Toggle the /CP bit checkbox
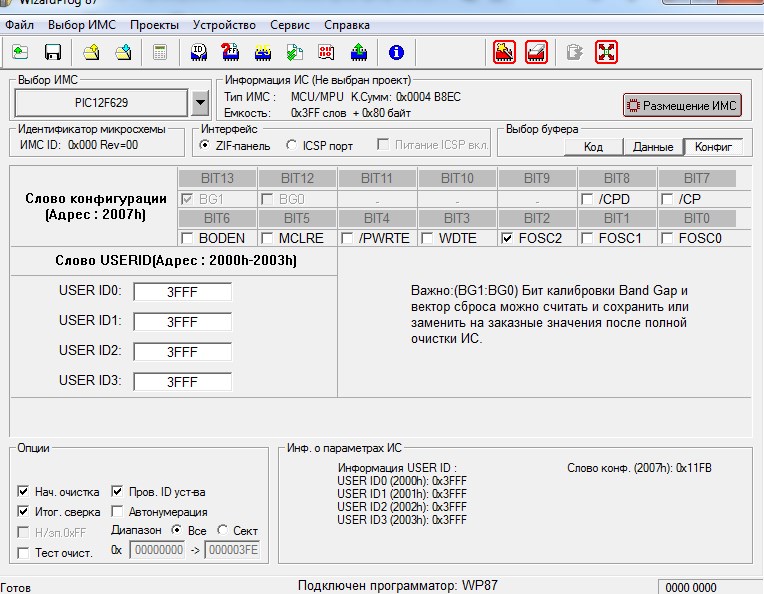The width and height of the screenshot is (764, 594). (x=667, y=199)
